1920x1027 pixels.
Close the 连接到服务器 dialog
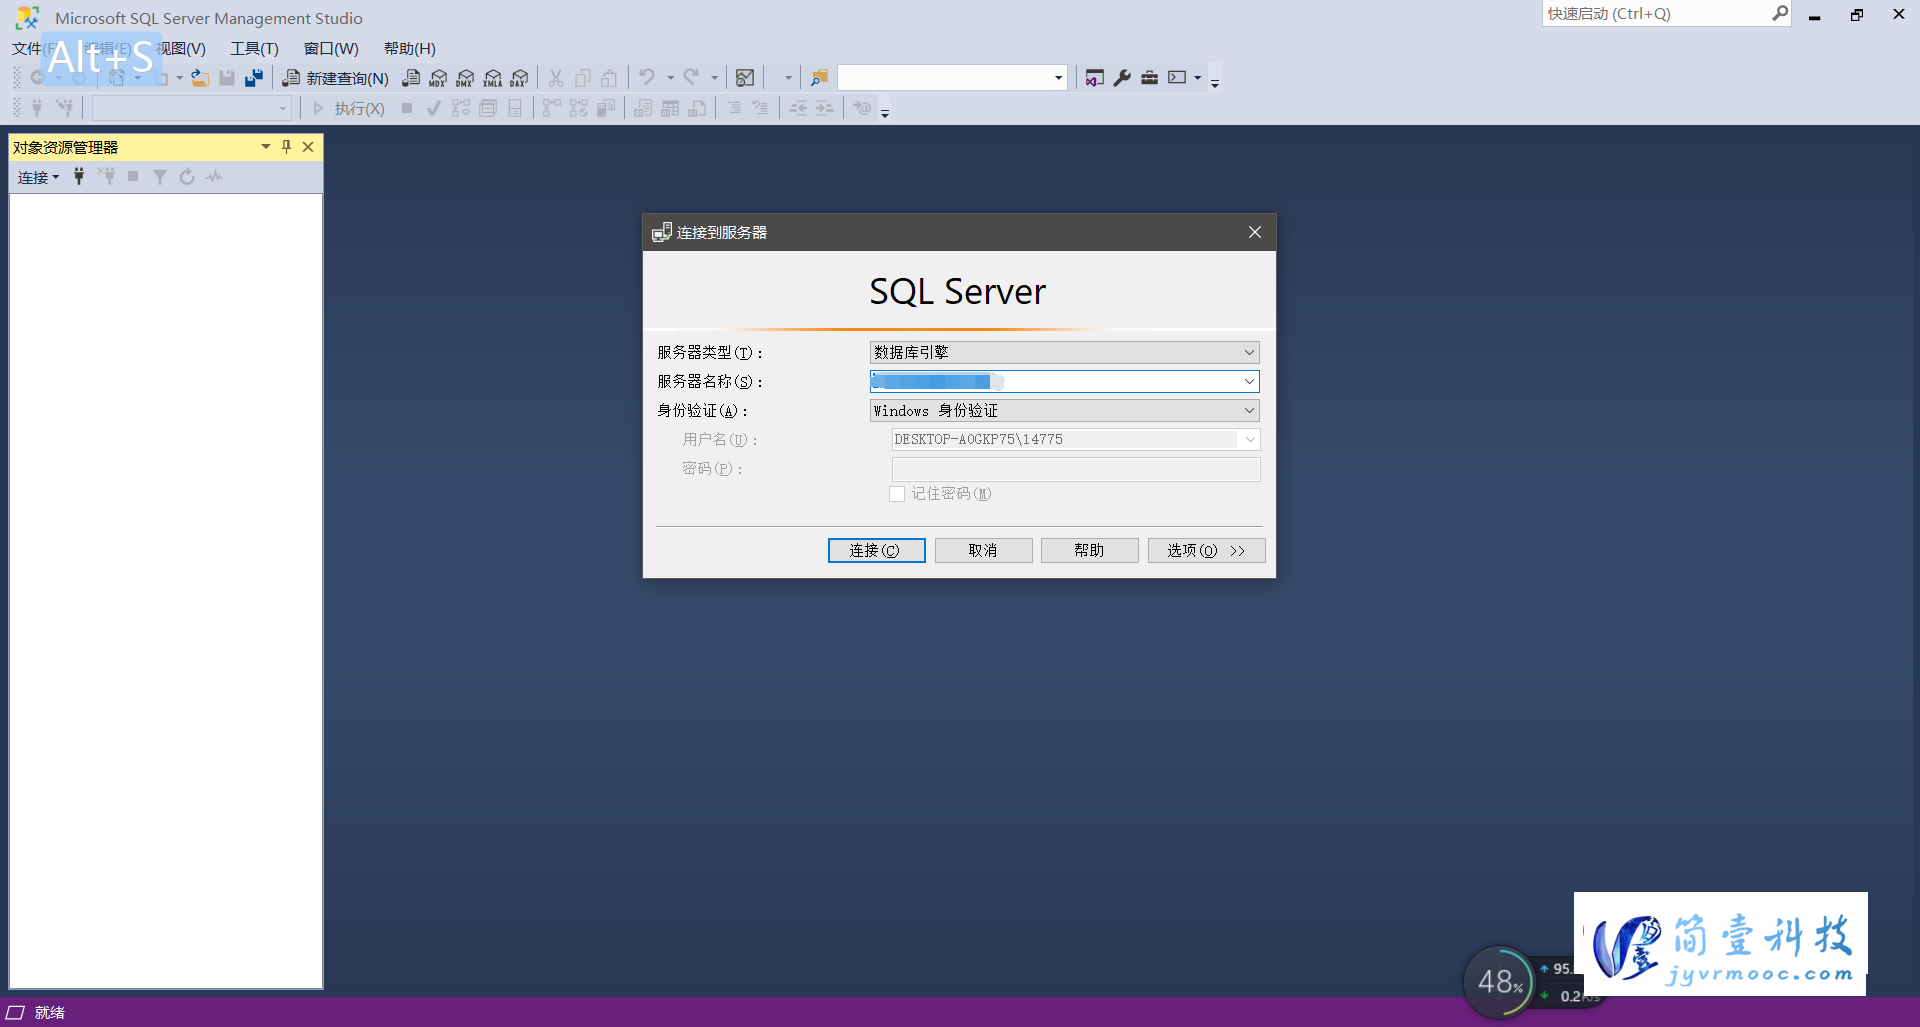click(1255, 232)
